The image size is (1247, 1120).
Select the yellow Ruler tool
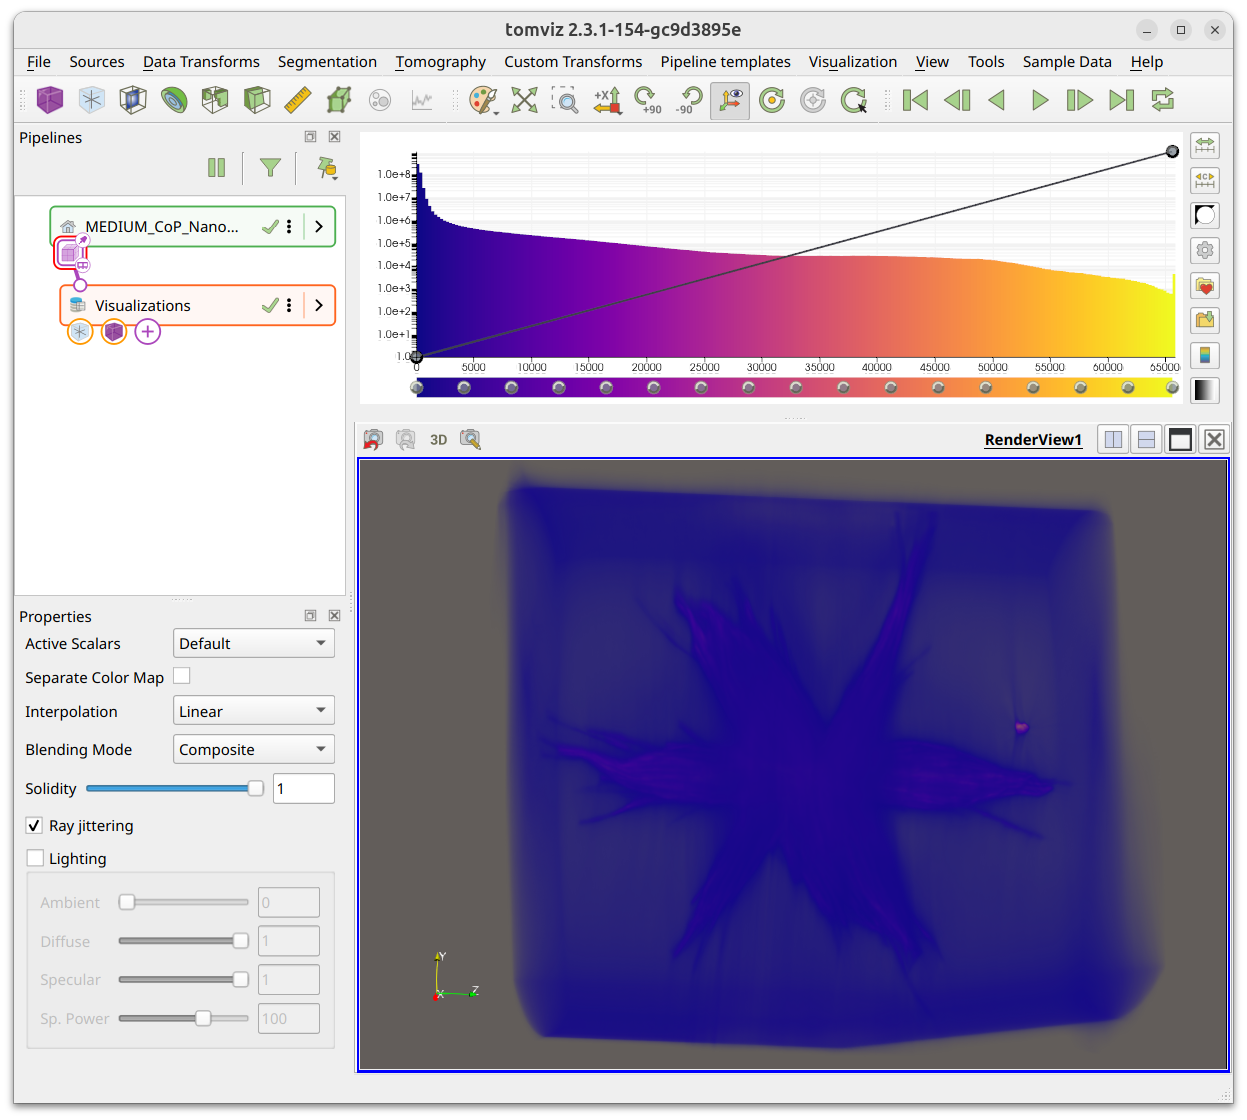298,100
